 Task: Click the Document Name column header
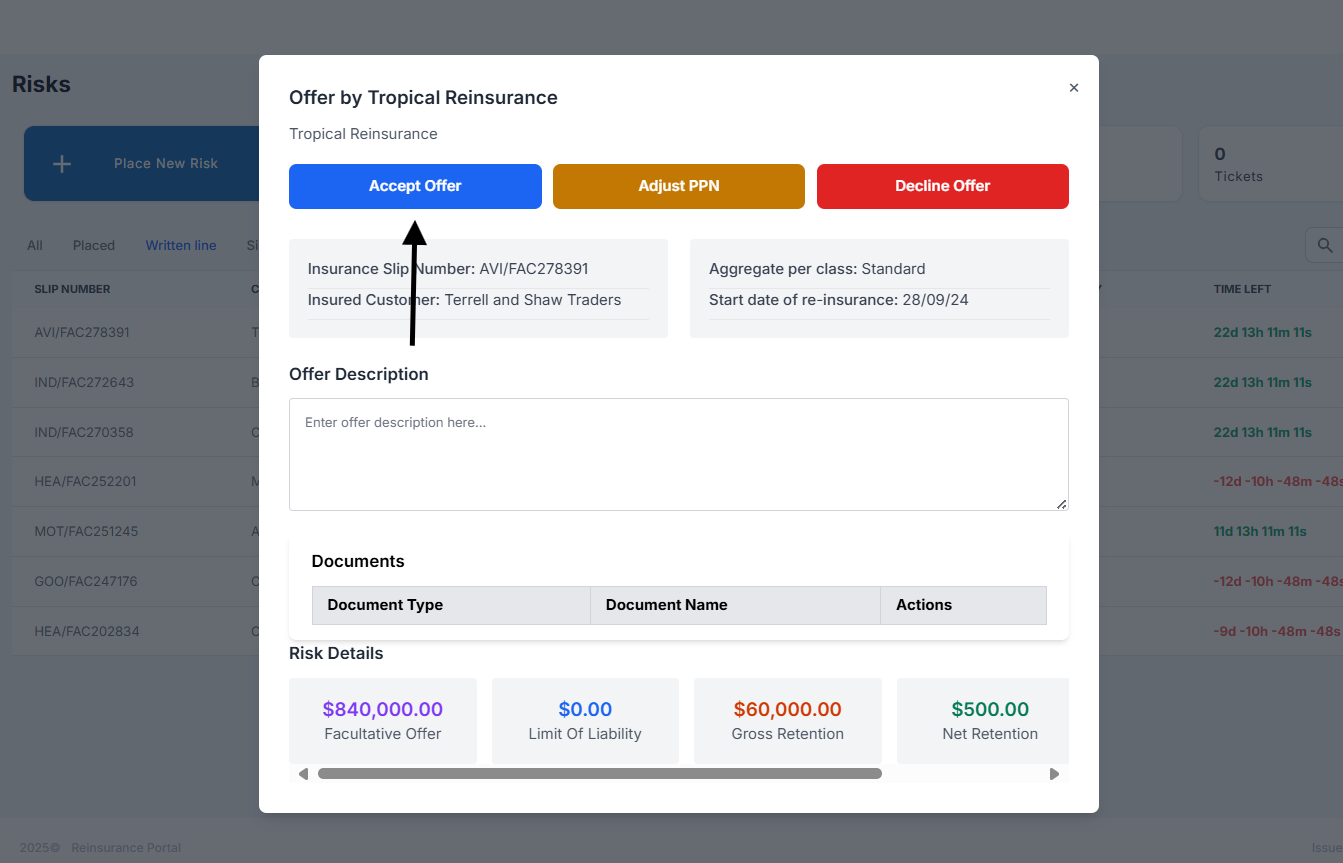click(x=666, y=605)
